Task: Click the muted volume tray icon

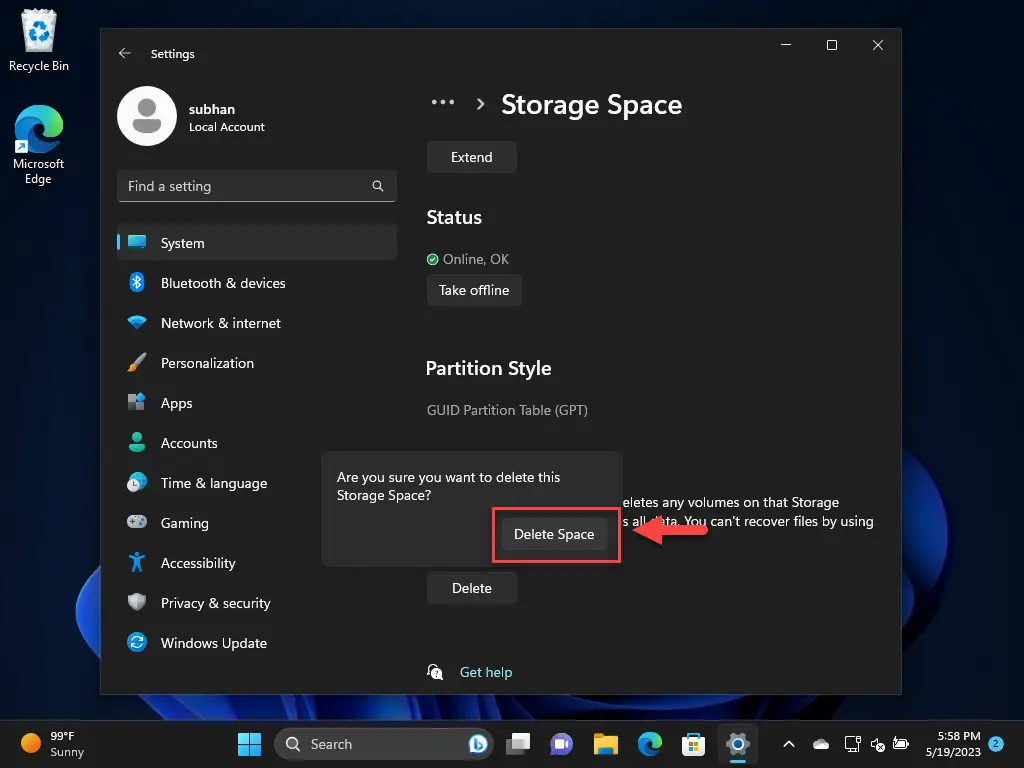Action: click(878, 744)
